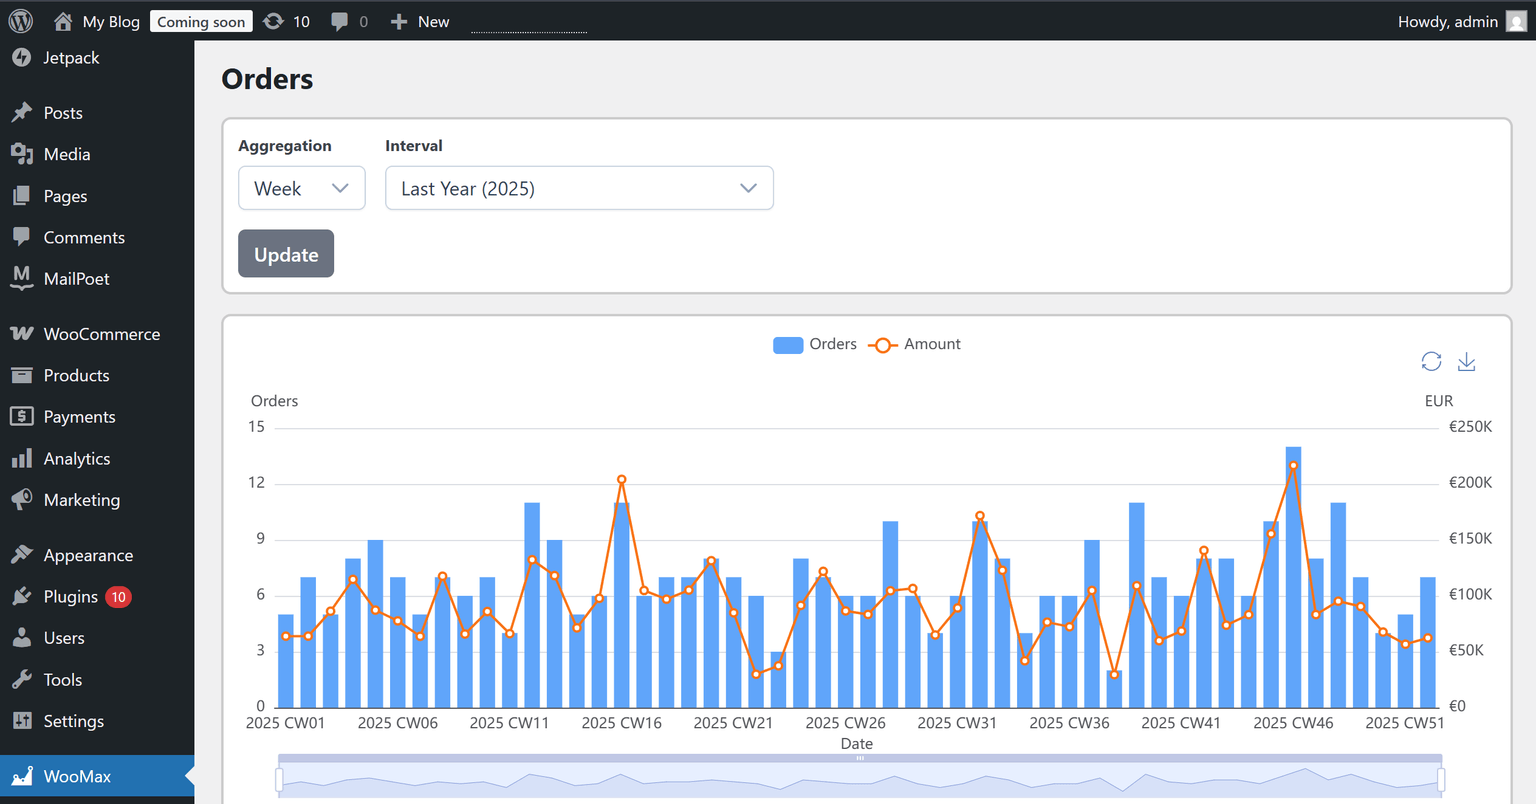
Task: Click the Media icon in sidebar
Action: 22,154
